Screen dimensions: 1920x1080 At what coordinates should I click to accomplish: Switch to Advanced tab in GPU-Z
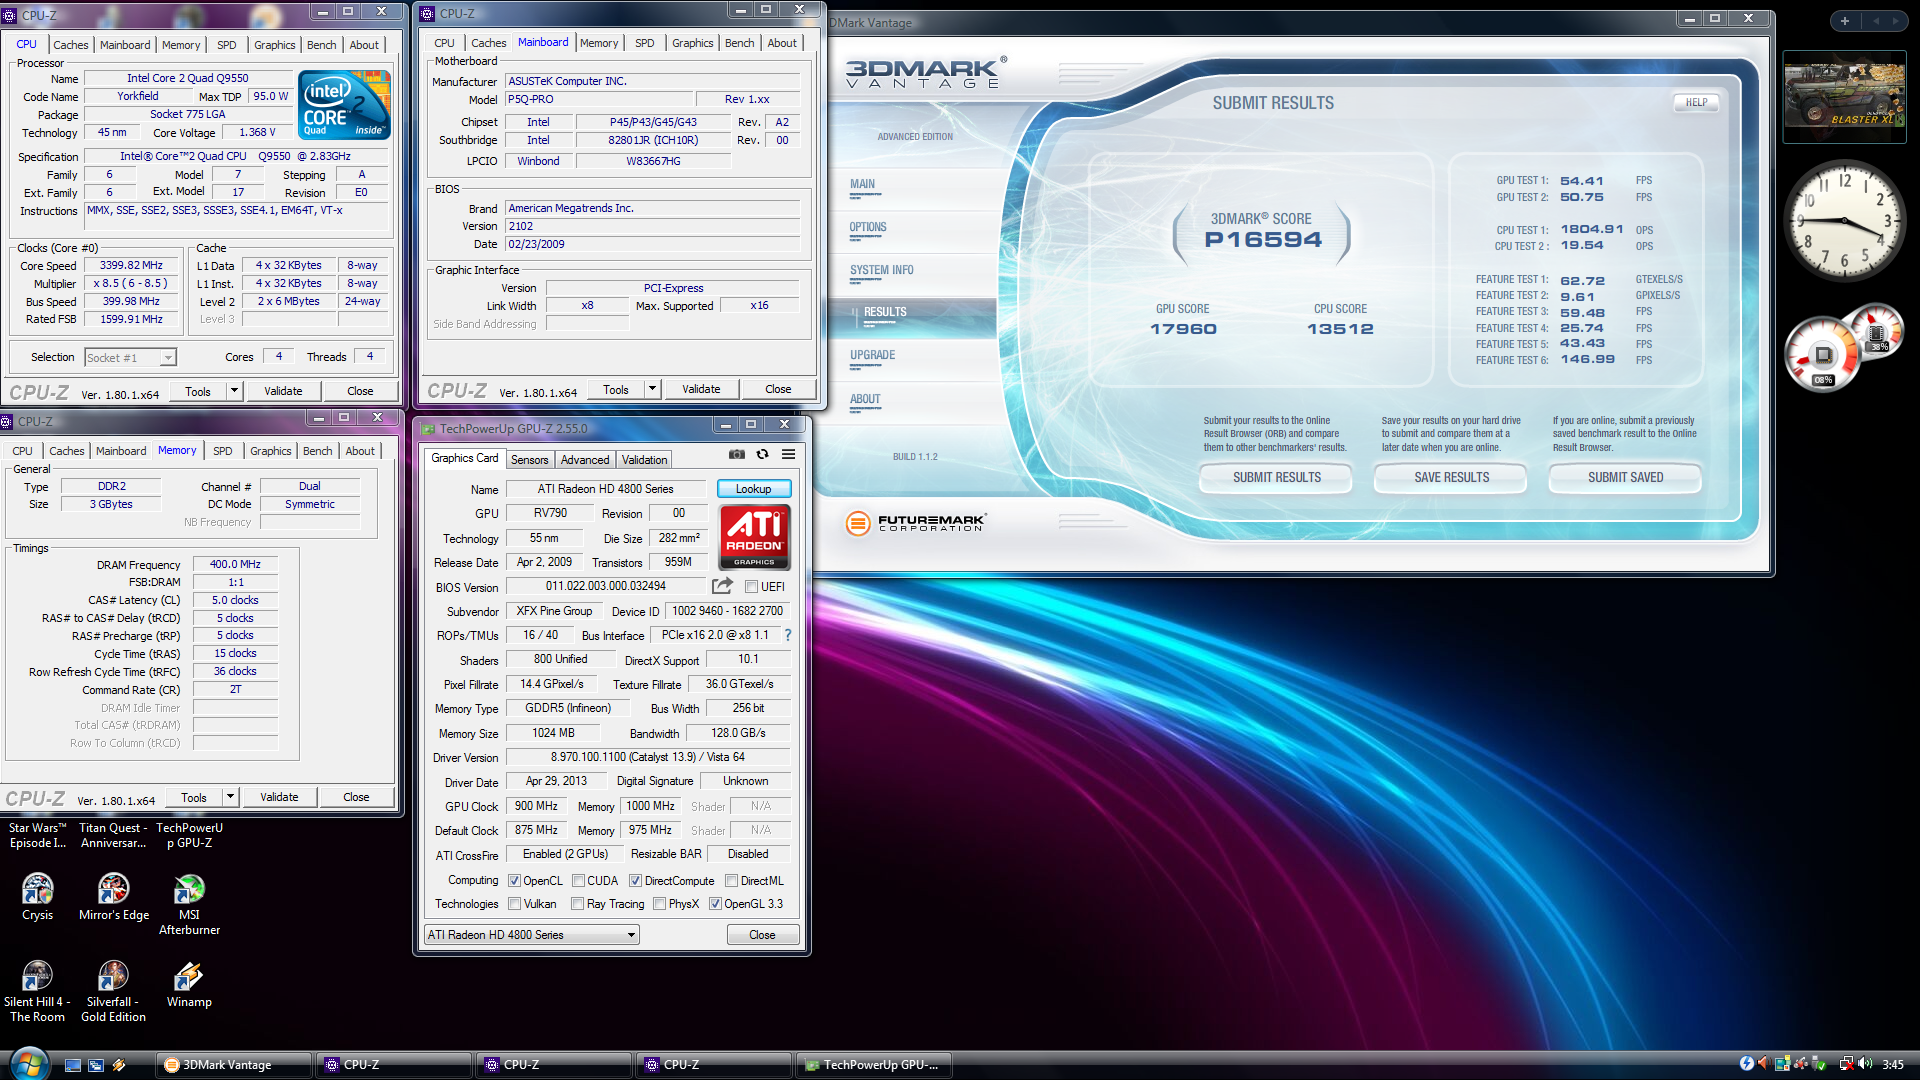click(585, 460)
